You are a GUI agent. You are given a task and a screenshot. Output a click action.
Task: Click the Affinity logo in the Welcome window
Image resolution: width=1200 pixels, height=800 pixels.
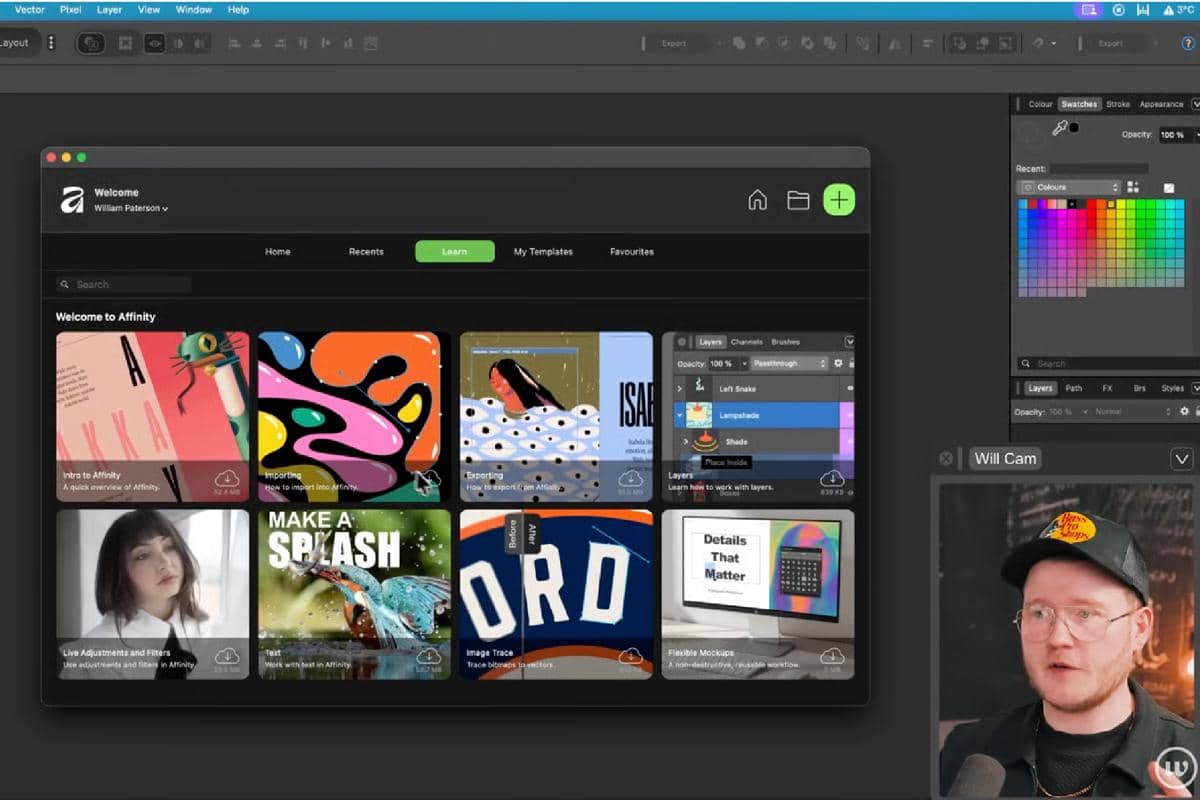tap(72, 200)
